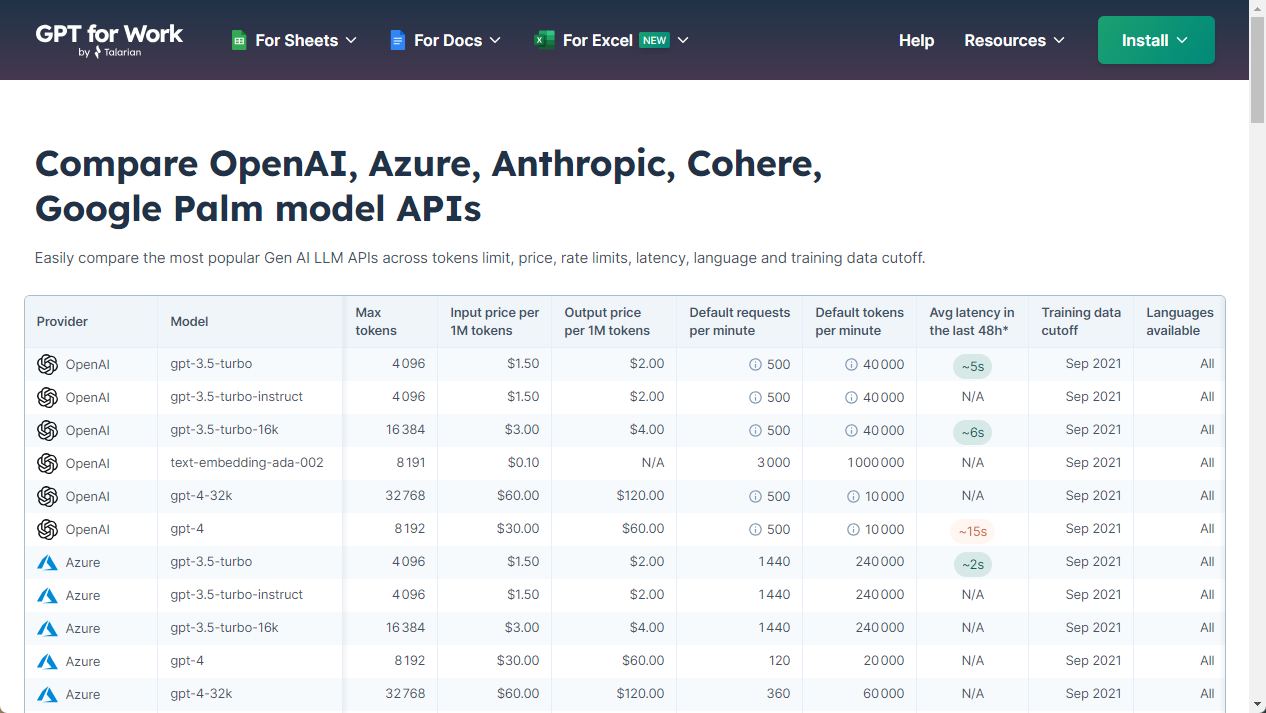Click info icon beside 40000 for OpenAI gpt-3.5-turbo
The width and height of the screenshot is (1266, 713).
pyautogui.click(x=851, y=365)
